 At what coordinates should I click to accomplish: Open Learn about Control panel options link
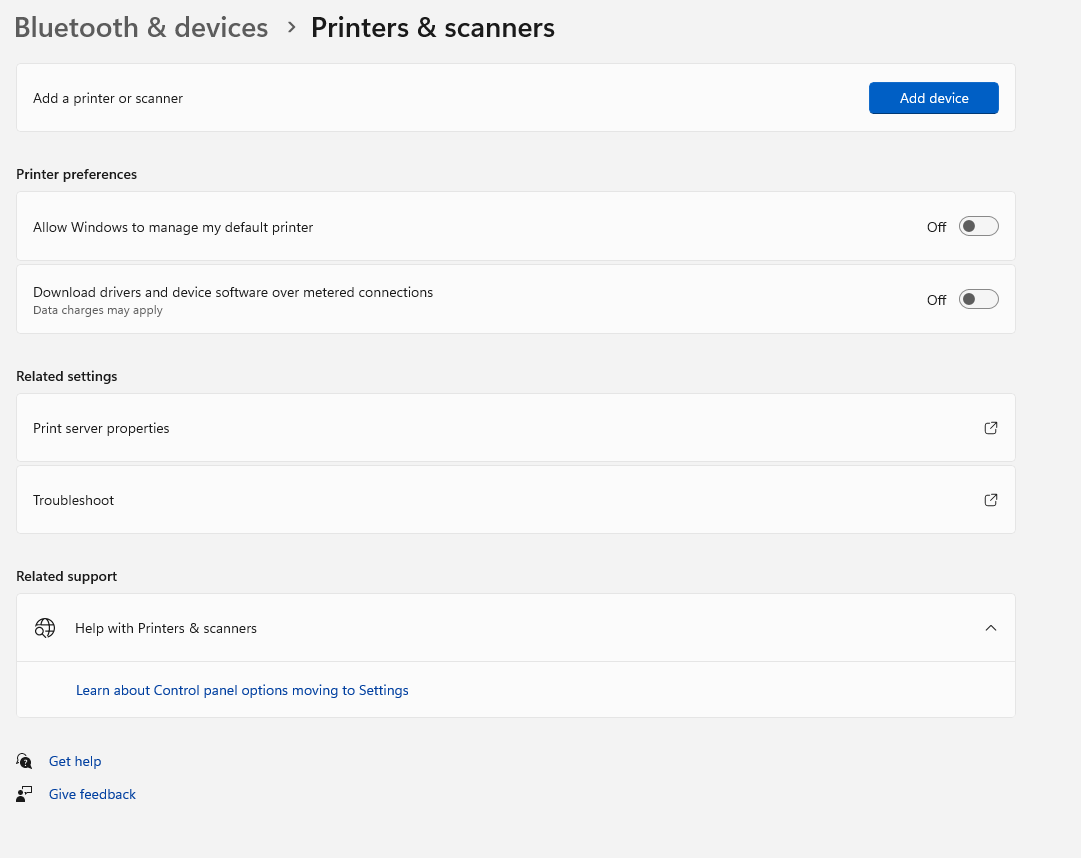pos(242,690)
